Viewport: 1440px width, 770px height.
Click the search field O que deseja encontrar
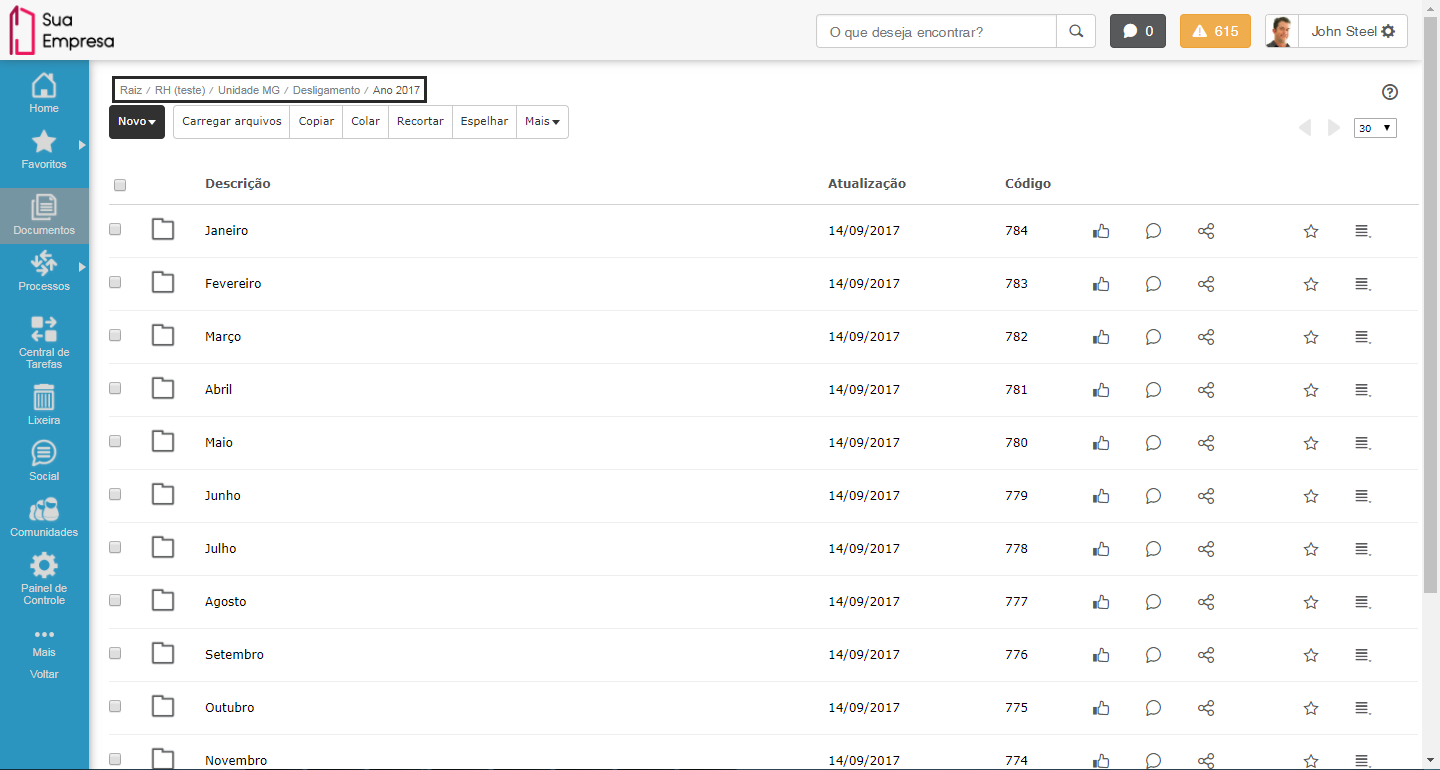coord(936,32)
